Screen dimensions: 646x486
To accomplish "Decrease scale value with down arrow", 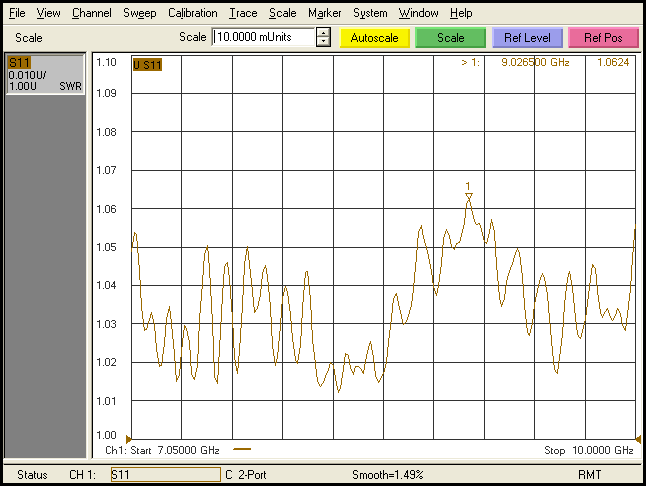I will click(x=323, y=43).
